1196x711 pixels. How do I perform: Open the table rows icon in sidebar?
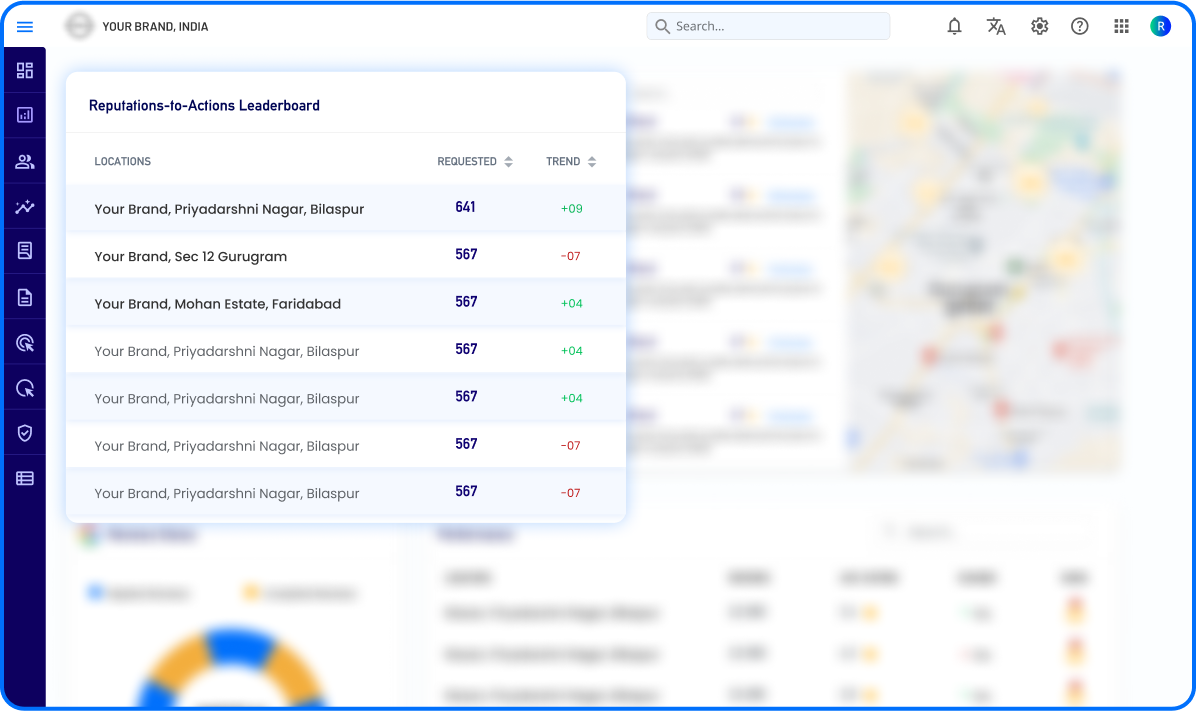(x=24, y=478)
